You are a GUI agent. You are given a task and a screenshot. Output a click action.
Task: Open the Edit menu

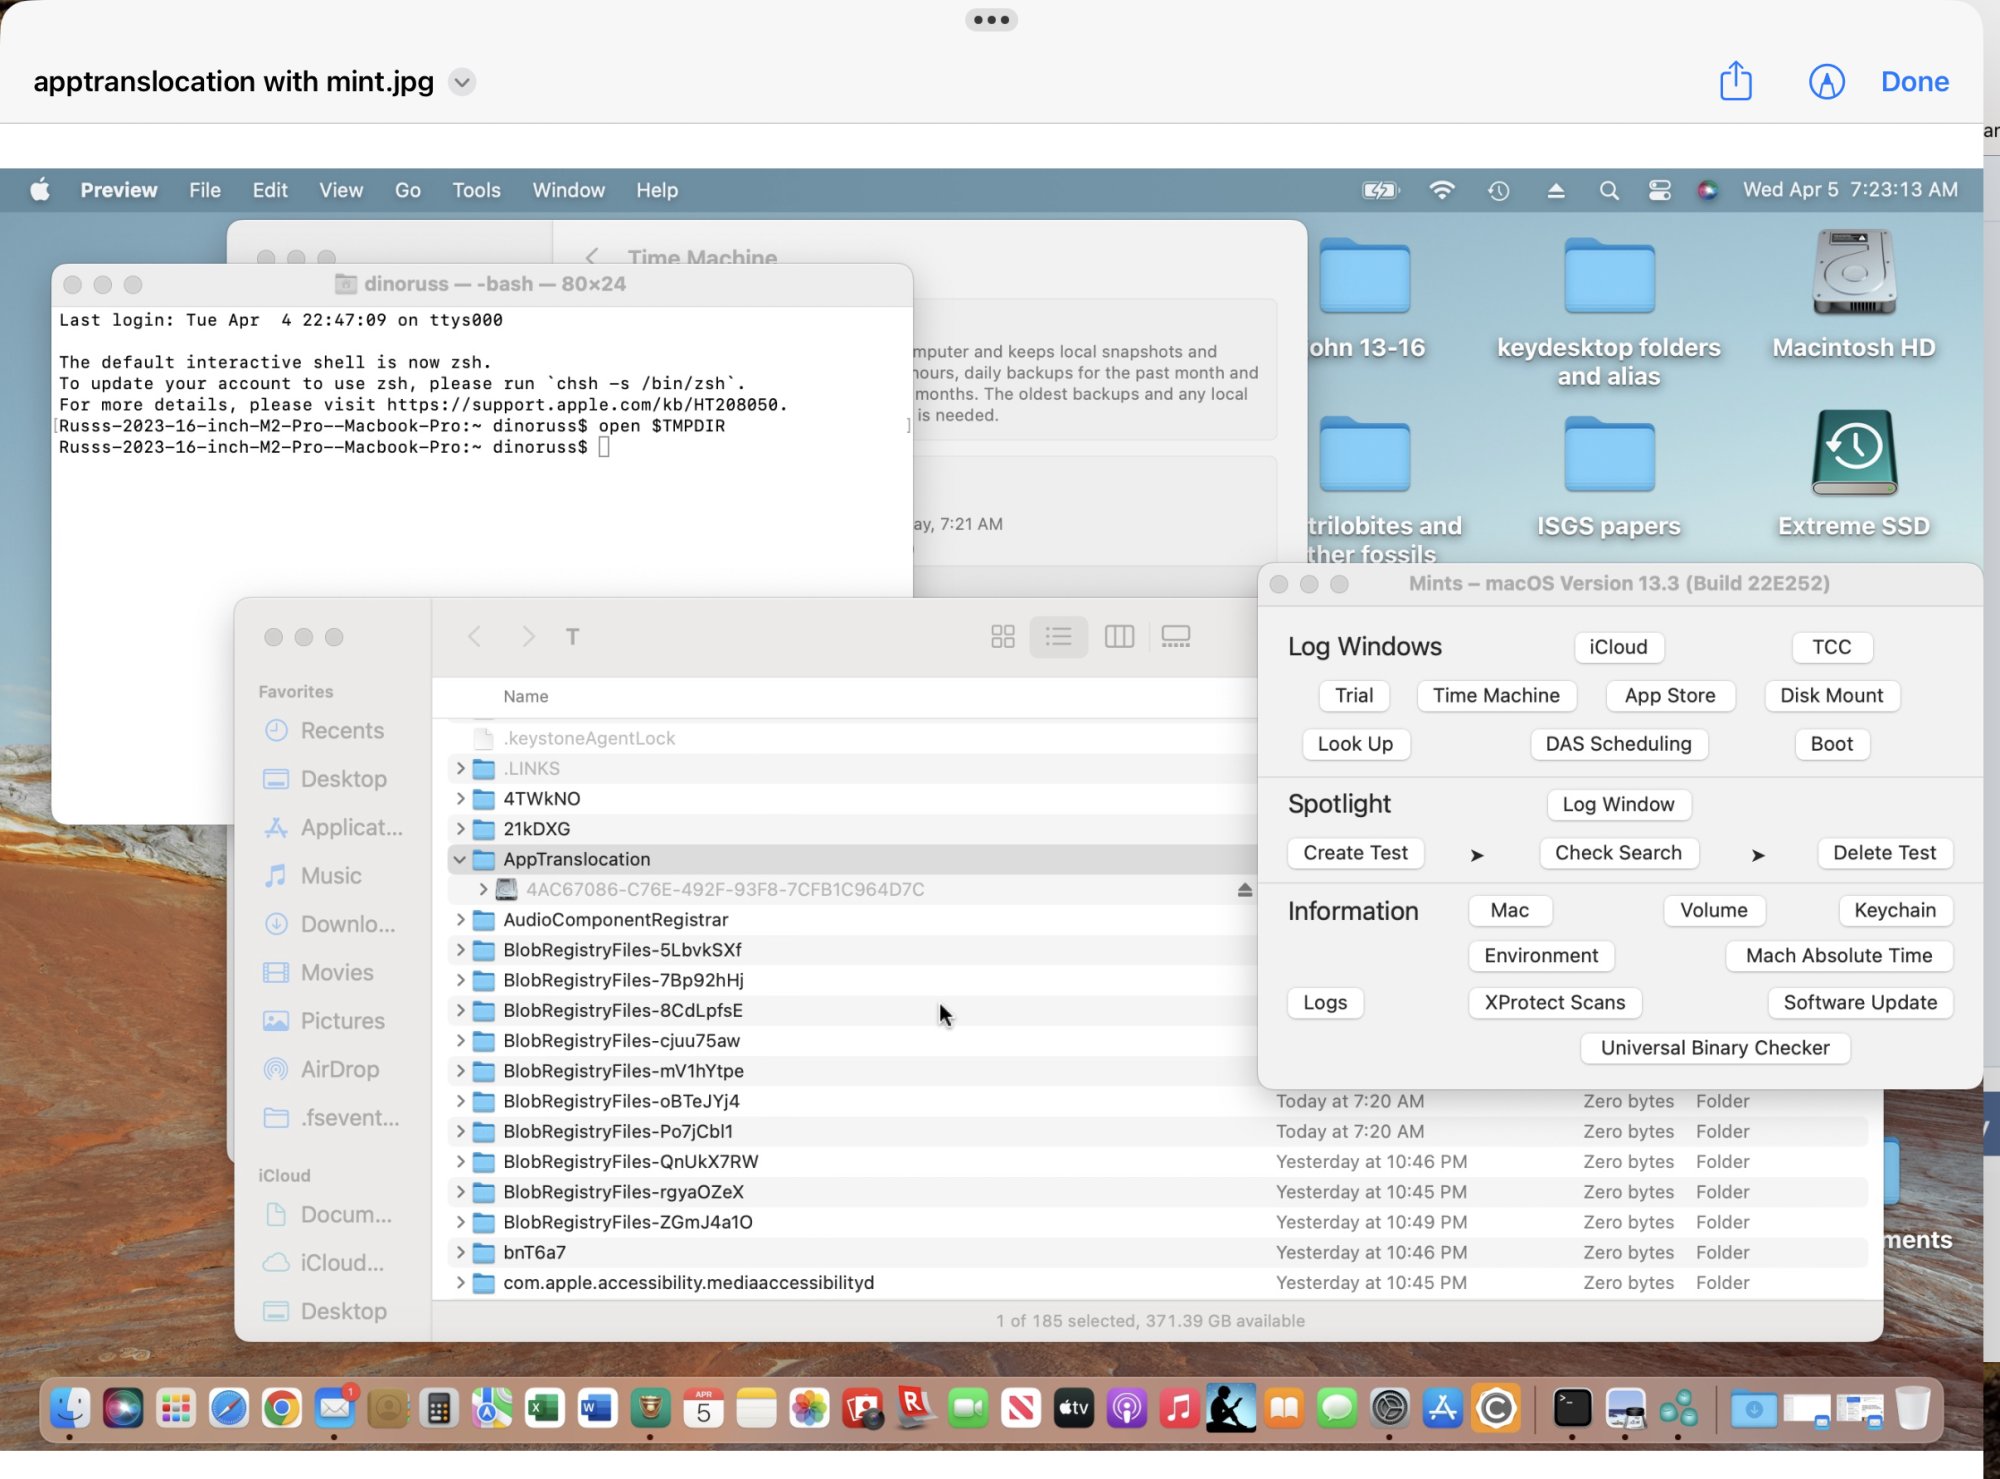(269, 190)
